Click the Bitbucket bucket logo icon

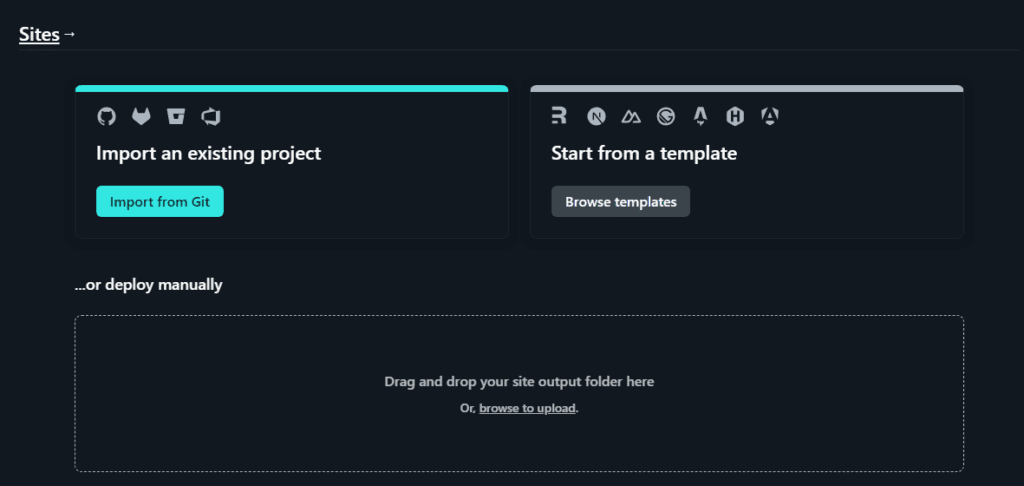[176, 117]
